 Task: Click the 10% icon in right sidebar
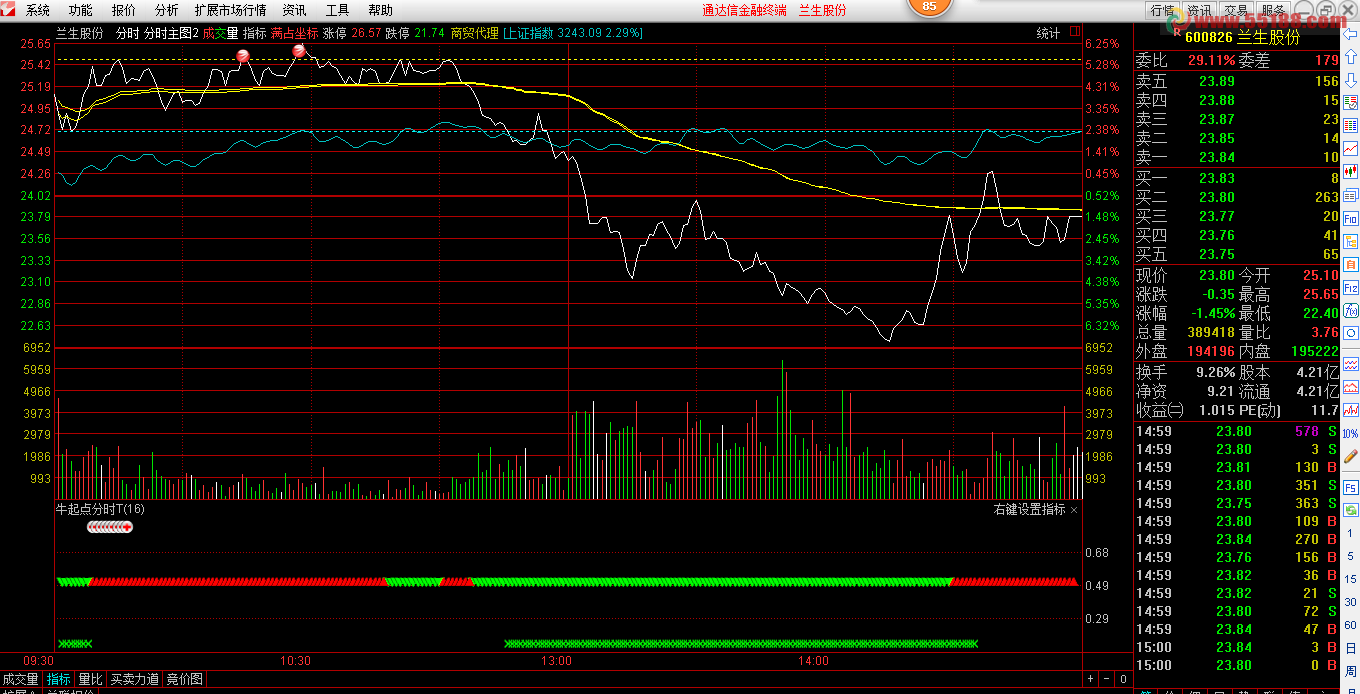click(x=1350, y=433)
